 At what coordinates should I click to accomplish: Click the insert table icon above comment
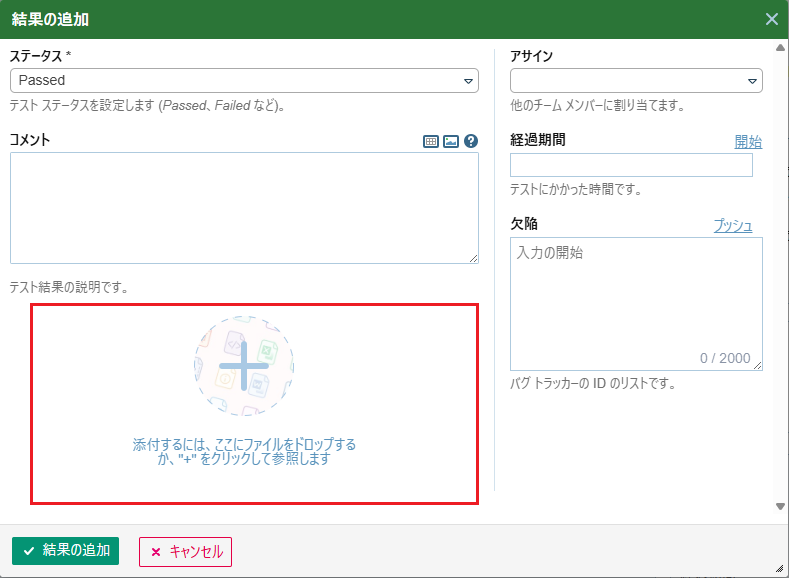[x=431, y=142]
